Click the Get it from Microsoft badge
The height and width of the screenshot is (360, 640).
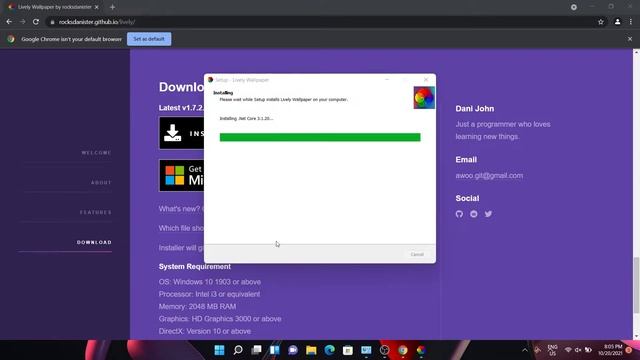point(182,176)
